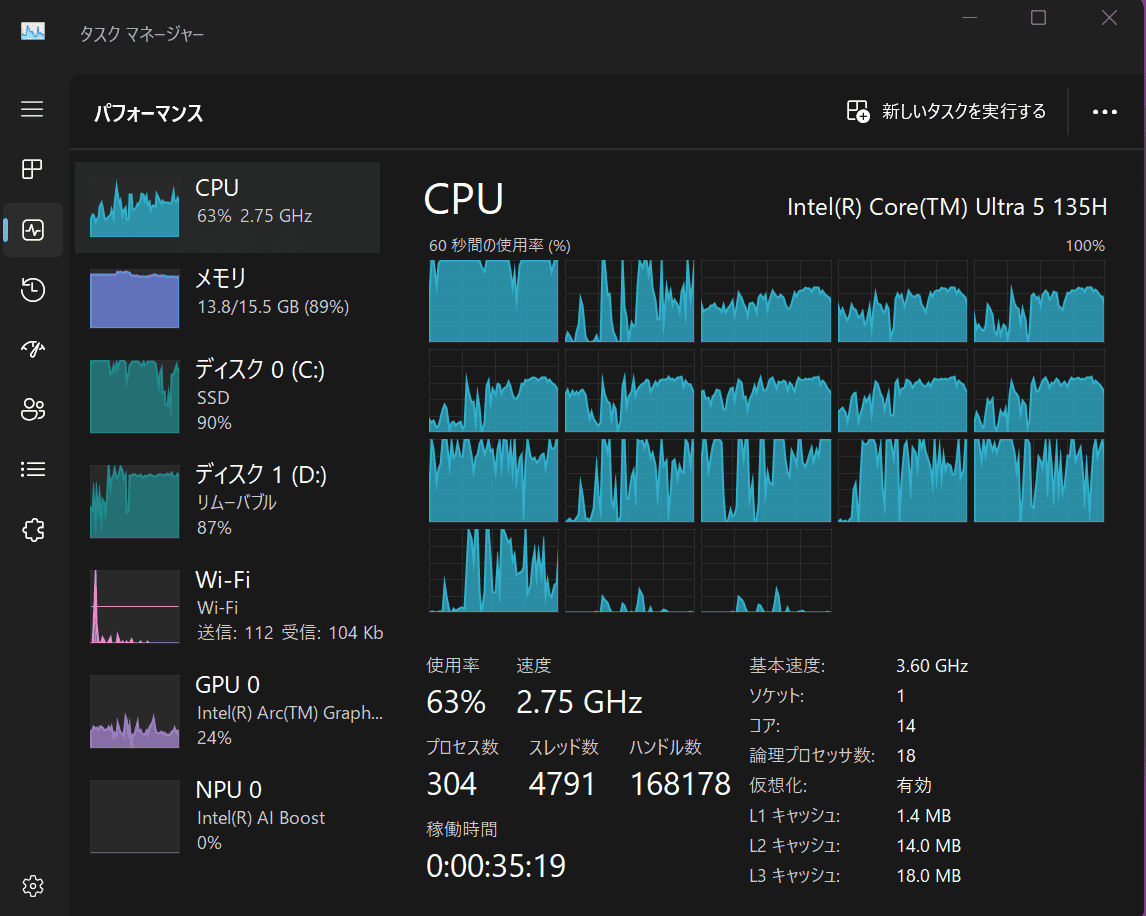1146x916 pixels.
Task: Click the メモリ usage mini graph thumbnail
Action: pyautogui.click(x=134, y=298)
